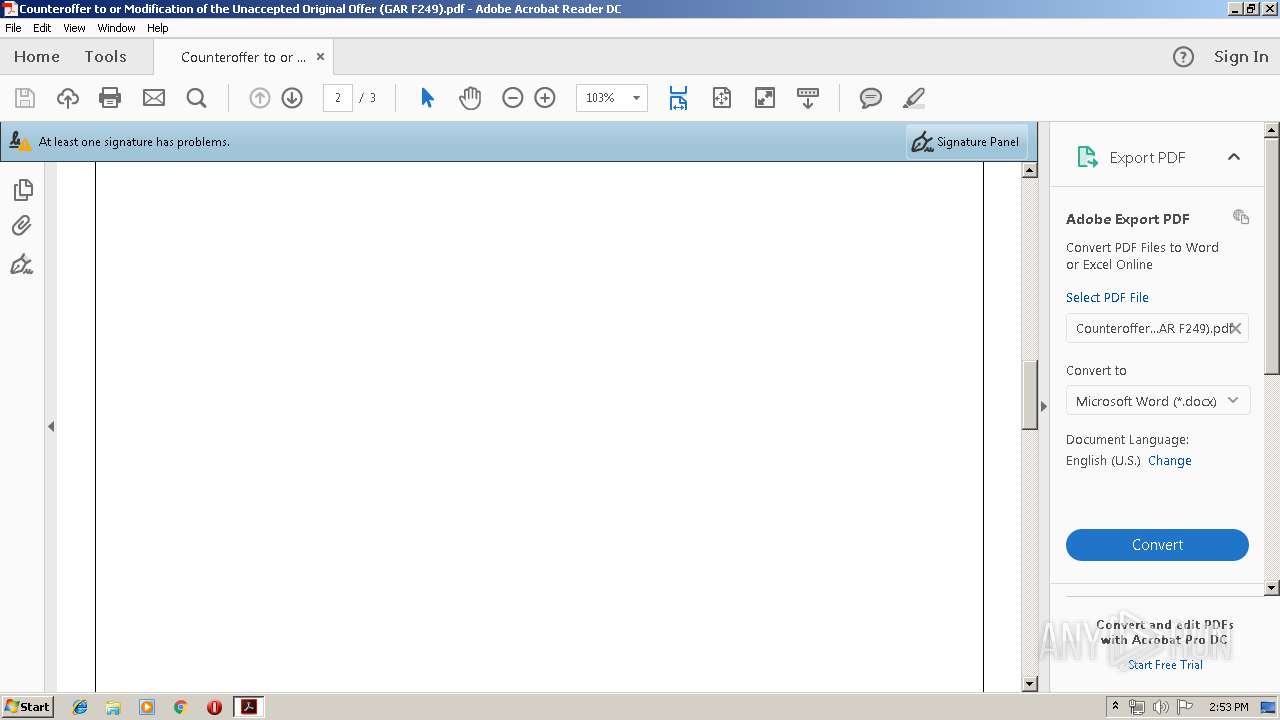Screen dimensions: 1280x720
Task: Click document scrollbar up arrow
Action: 1030,170
